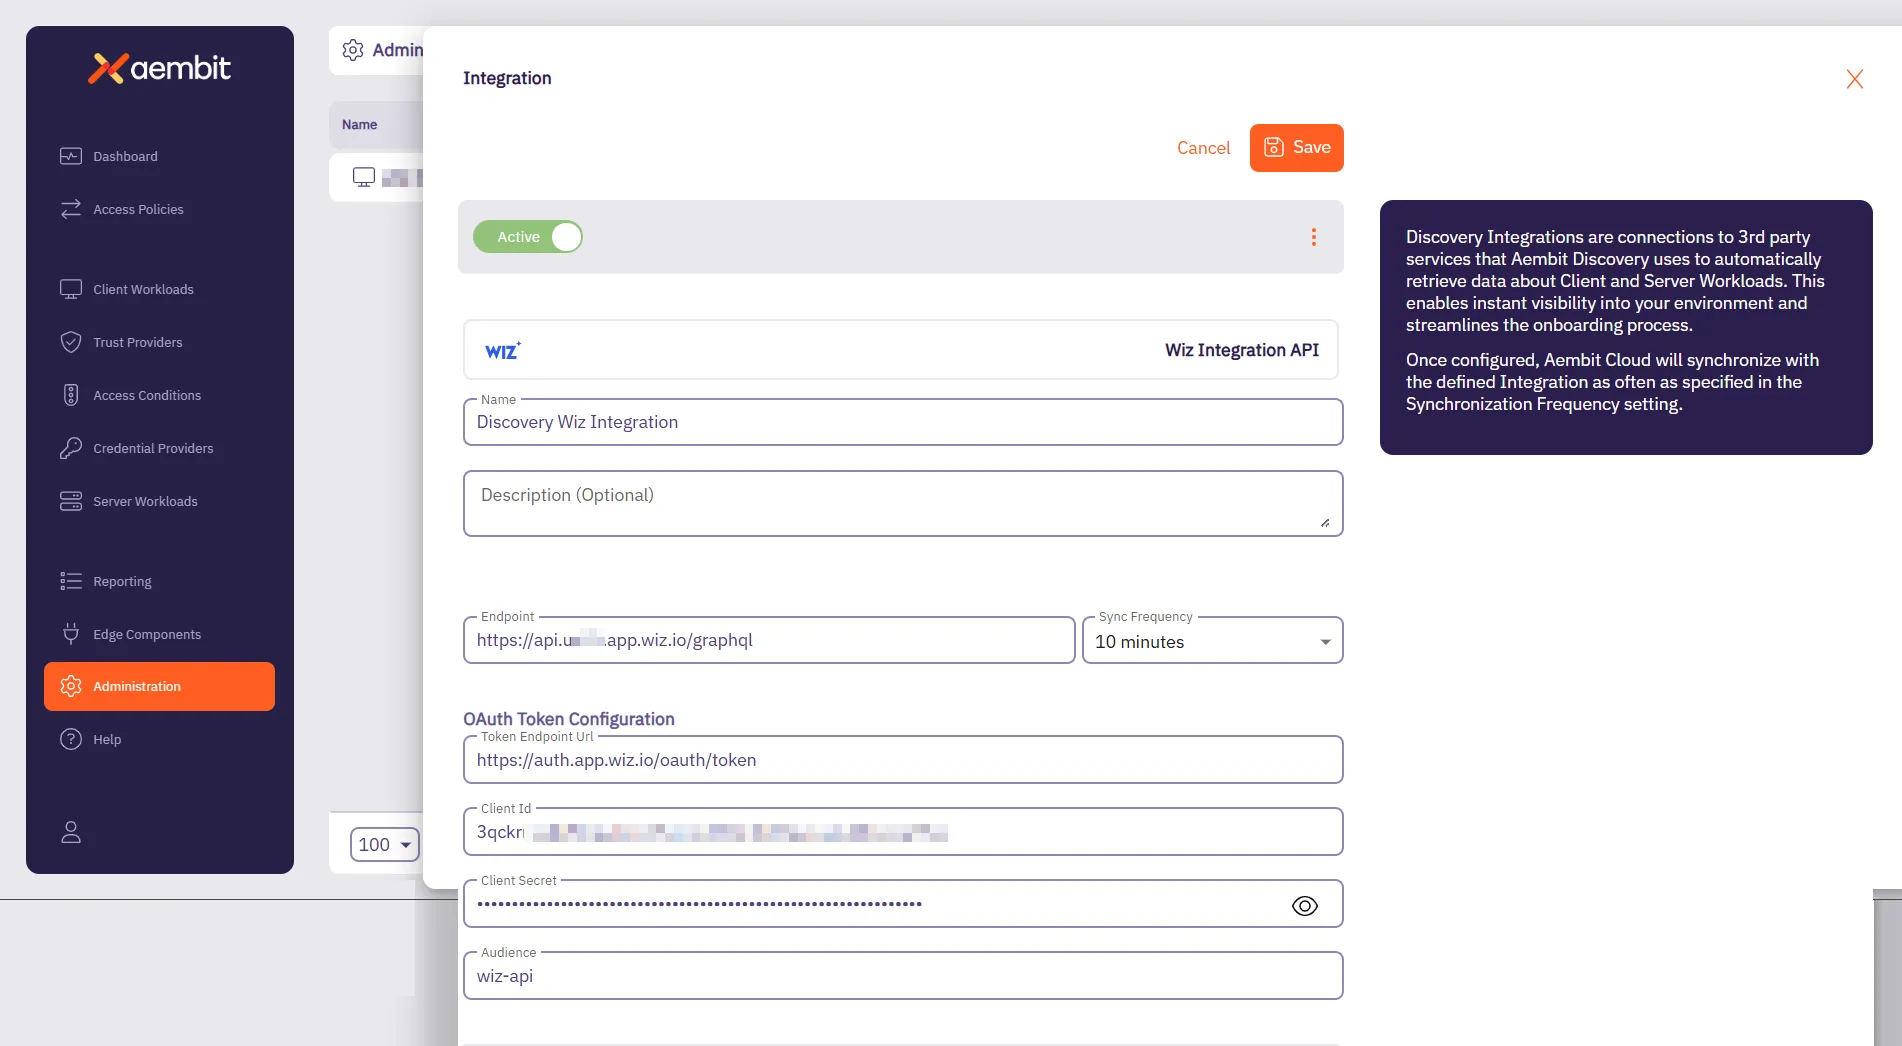
Task: Open the Help menu item
Action: [x=104, y=739]
